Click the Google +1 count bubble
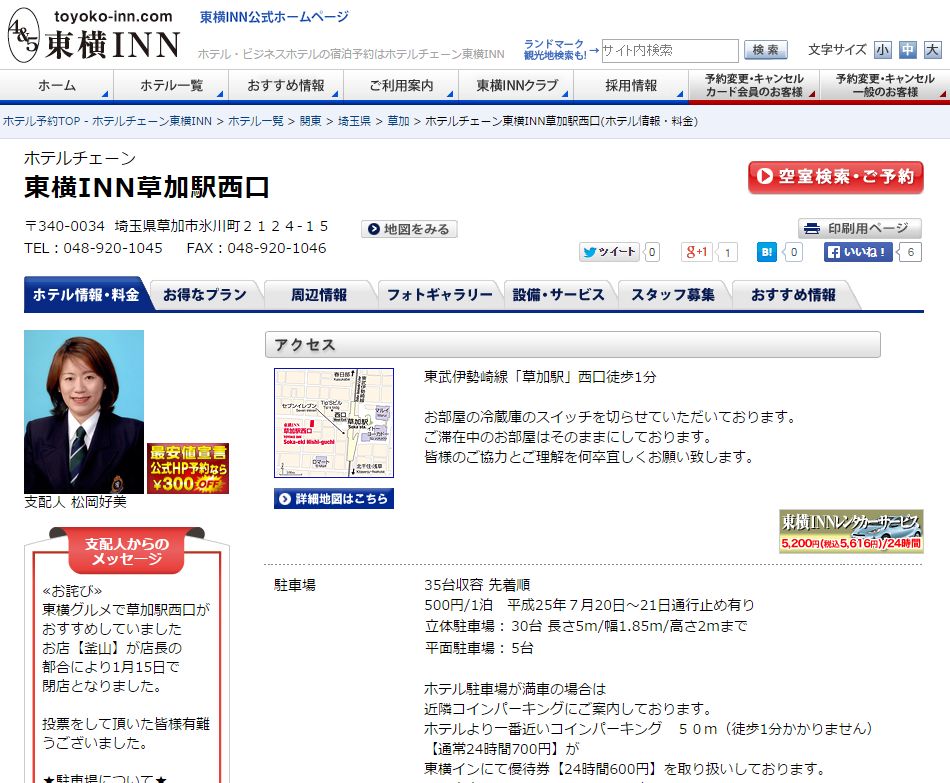 pyautogui.click(x=727, y=252)
